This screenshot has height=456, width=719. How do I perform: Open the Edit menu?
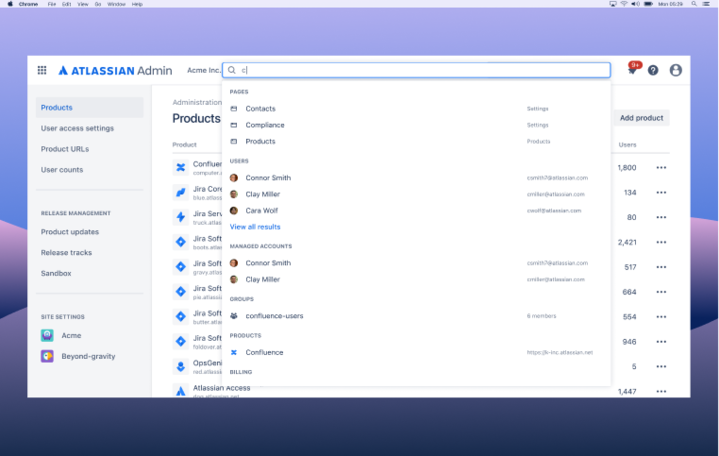tap(66, 4)
